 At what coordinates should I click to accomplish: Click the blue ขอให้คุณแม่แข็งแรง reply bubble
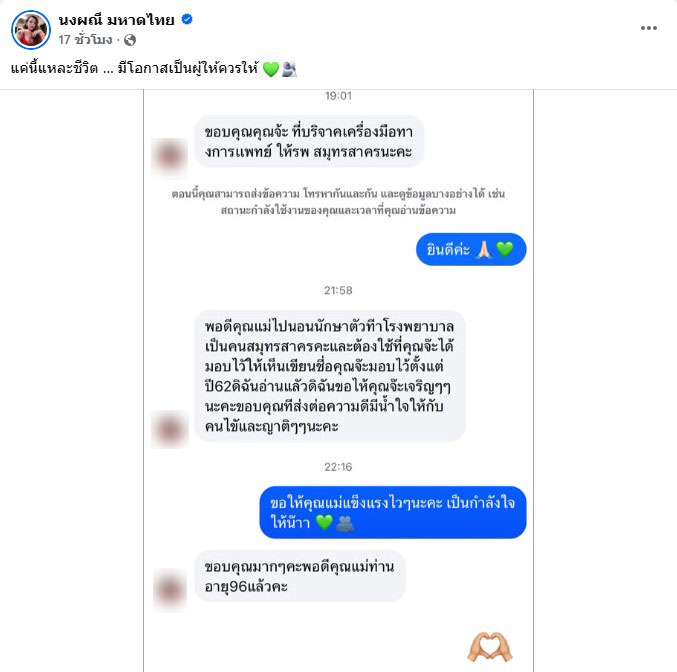pos(393,512)
